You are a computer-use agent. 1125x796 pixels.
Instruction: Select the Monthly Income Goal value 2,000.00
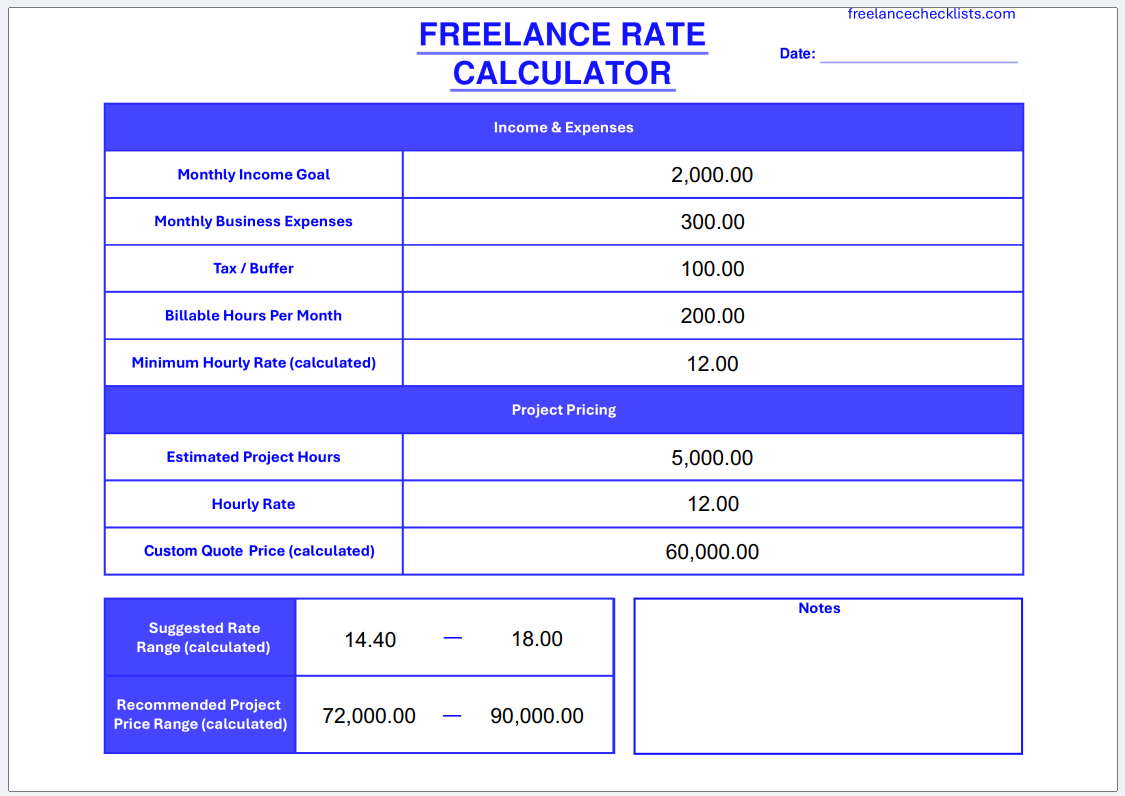tap(712, 174)
